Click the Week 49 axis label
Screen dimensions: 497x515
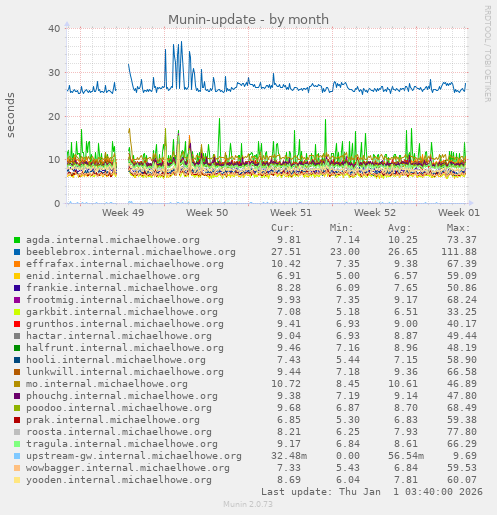(x=123, y=213)
